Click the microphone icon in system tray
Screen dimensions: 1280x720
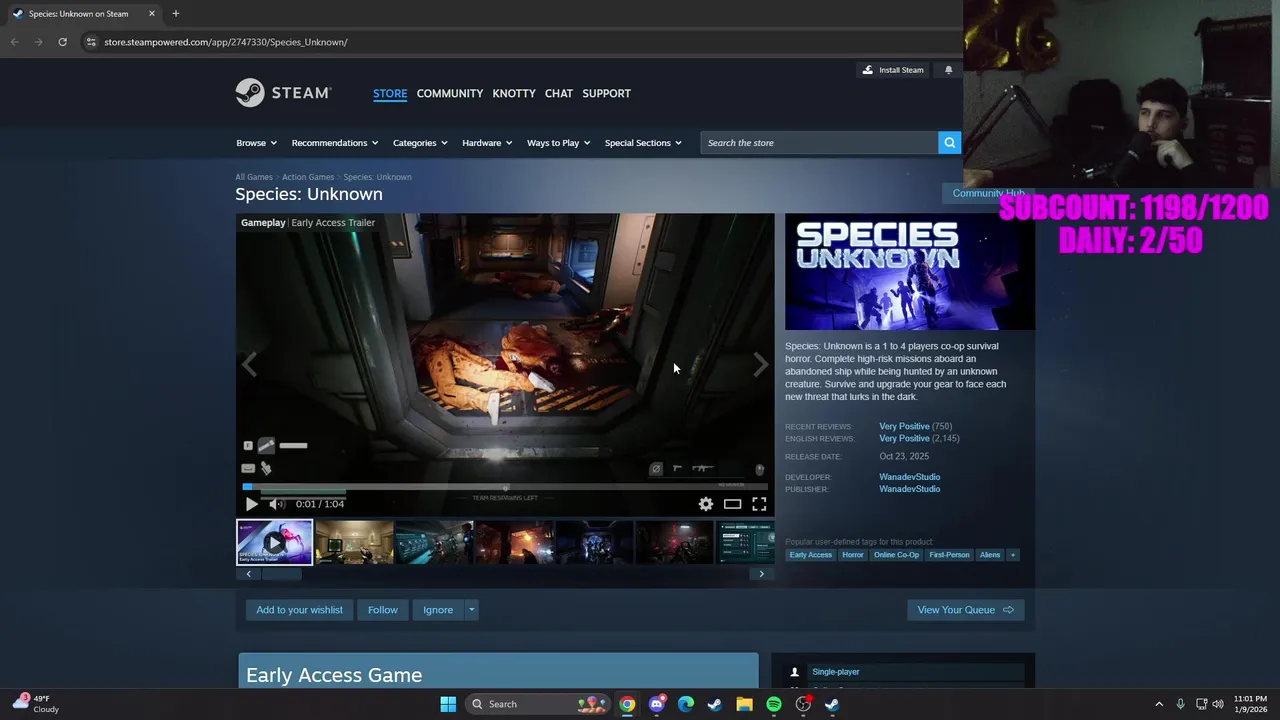coord(1181,704)
